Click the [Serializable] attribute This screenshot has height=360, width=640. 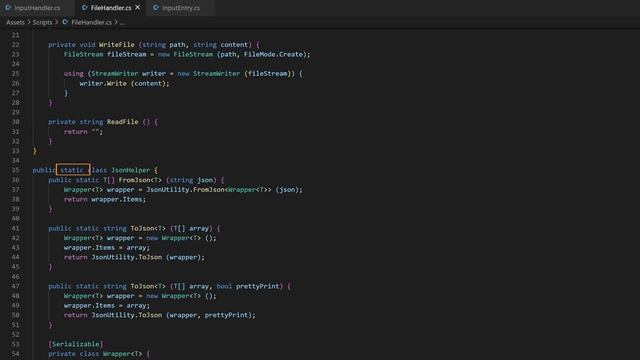click(76, 344)
